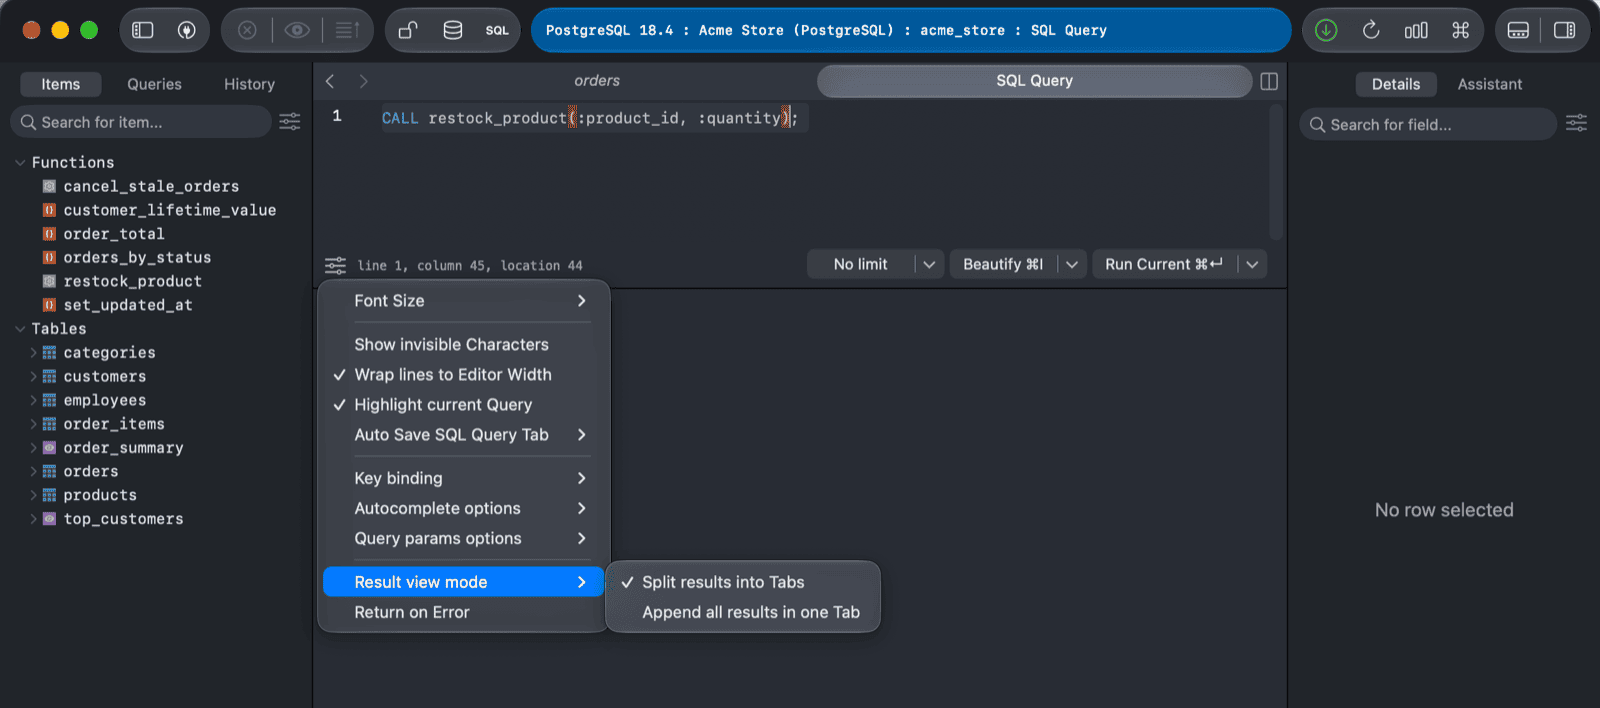This screenshot has height=708, width=1600.
Task: Click the green download arrow icon
Action: (1326, 30)
